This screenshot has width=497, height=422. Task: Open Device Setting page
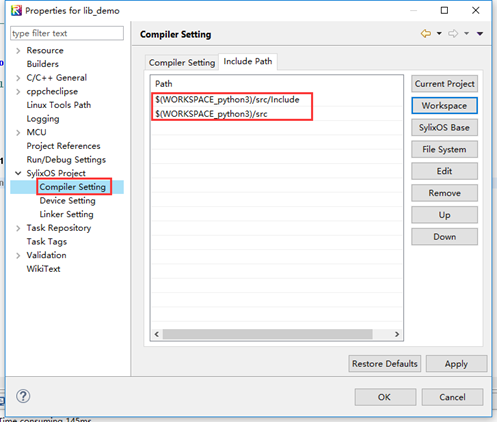[68, 201]
